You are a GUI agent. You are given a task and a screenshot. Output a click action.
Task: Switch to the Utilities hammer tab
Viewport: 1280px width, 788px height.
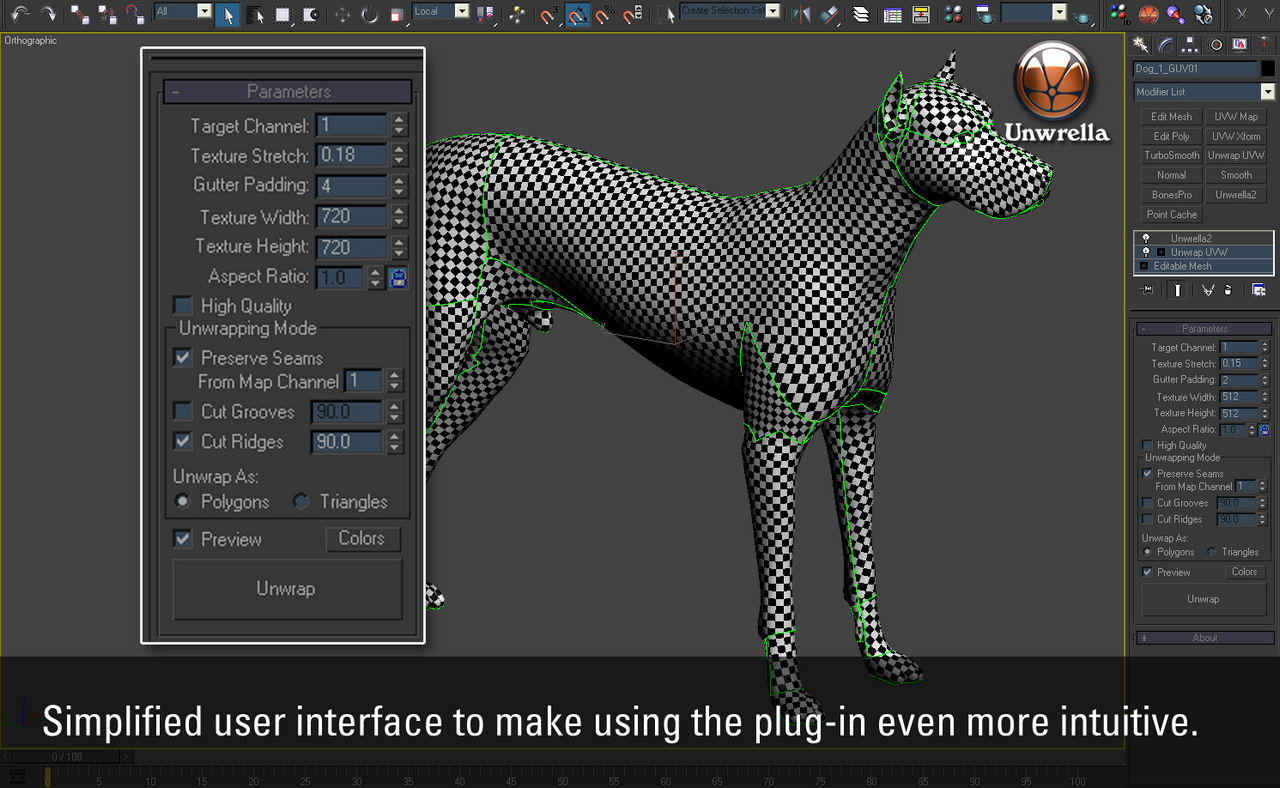(1265, 44)
